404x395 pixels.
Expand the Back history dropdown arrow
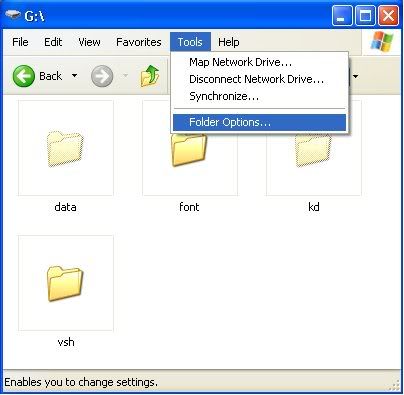(75, 76)
